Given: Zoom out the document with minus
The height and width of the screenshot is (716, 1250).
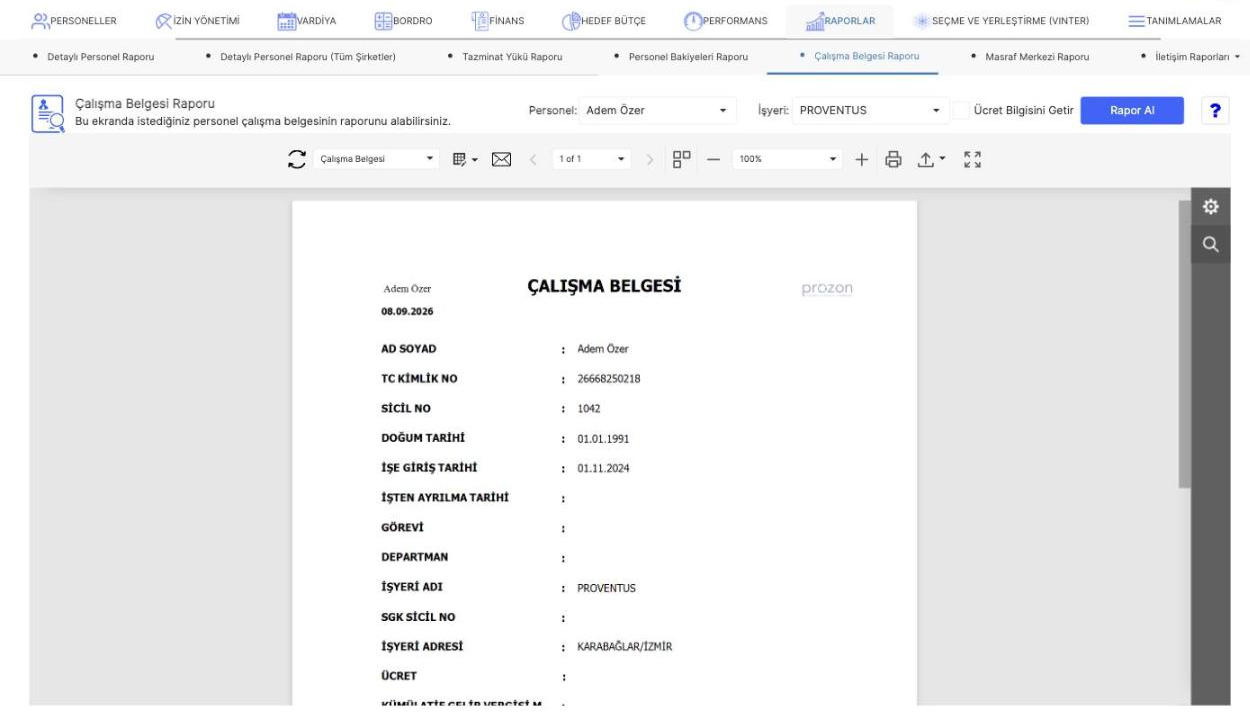Looking at the screenshot, I should 714,159.
